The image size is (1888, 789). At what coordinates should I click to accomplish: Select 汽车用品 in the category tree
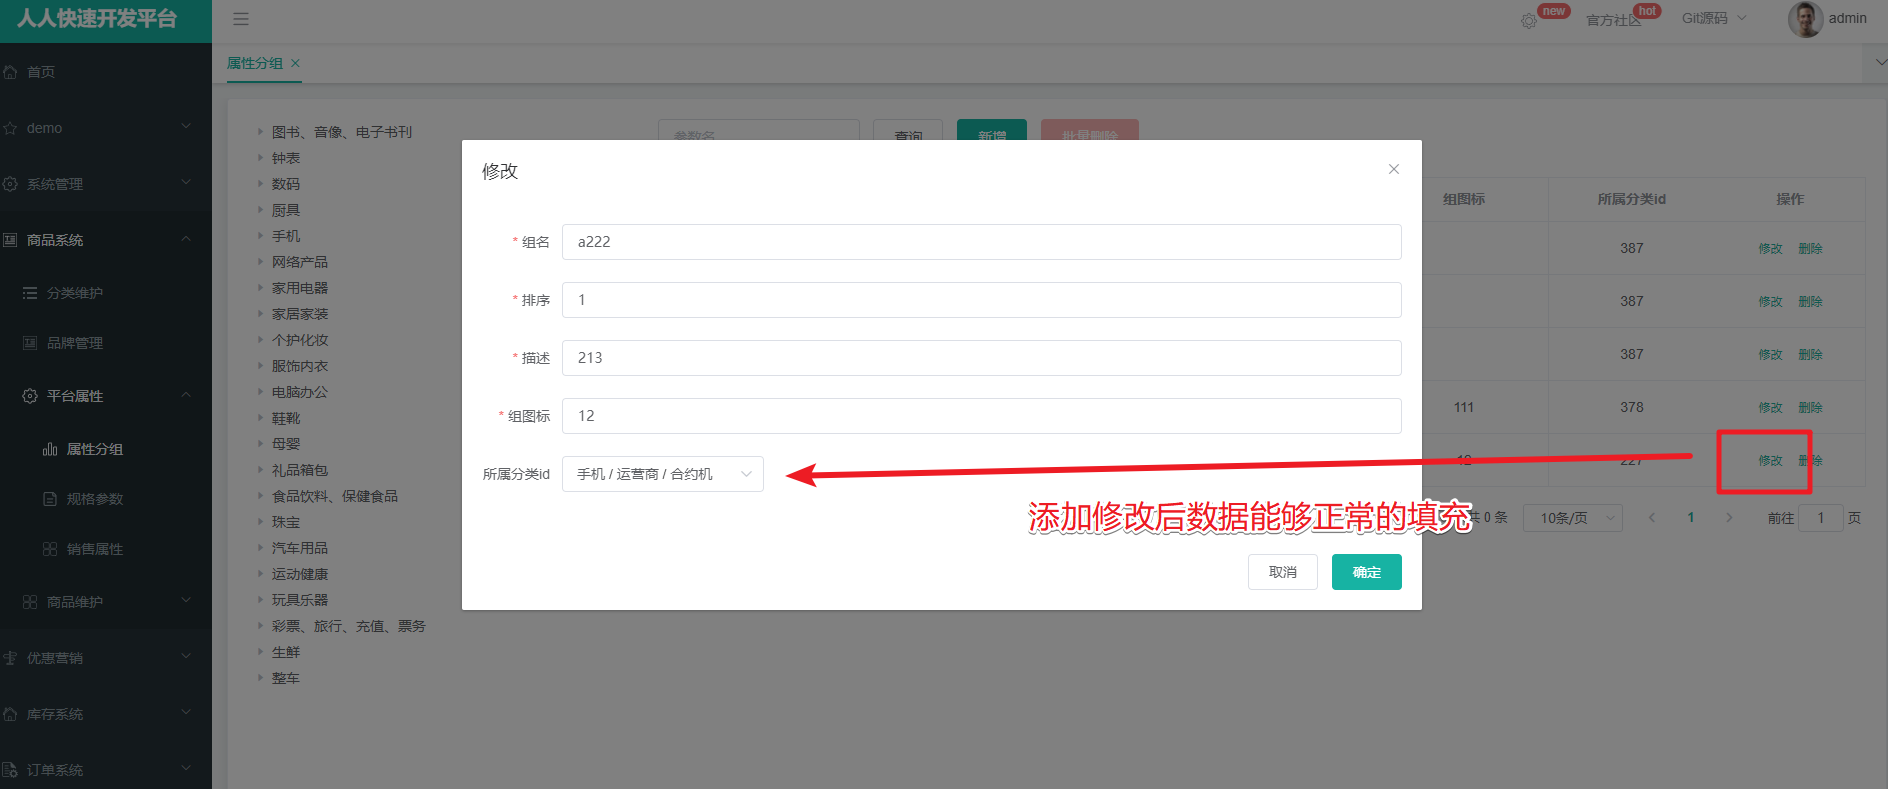300,548
